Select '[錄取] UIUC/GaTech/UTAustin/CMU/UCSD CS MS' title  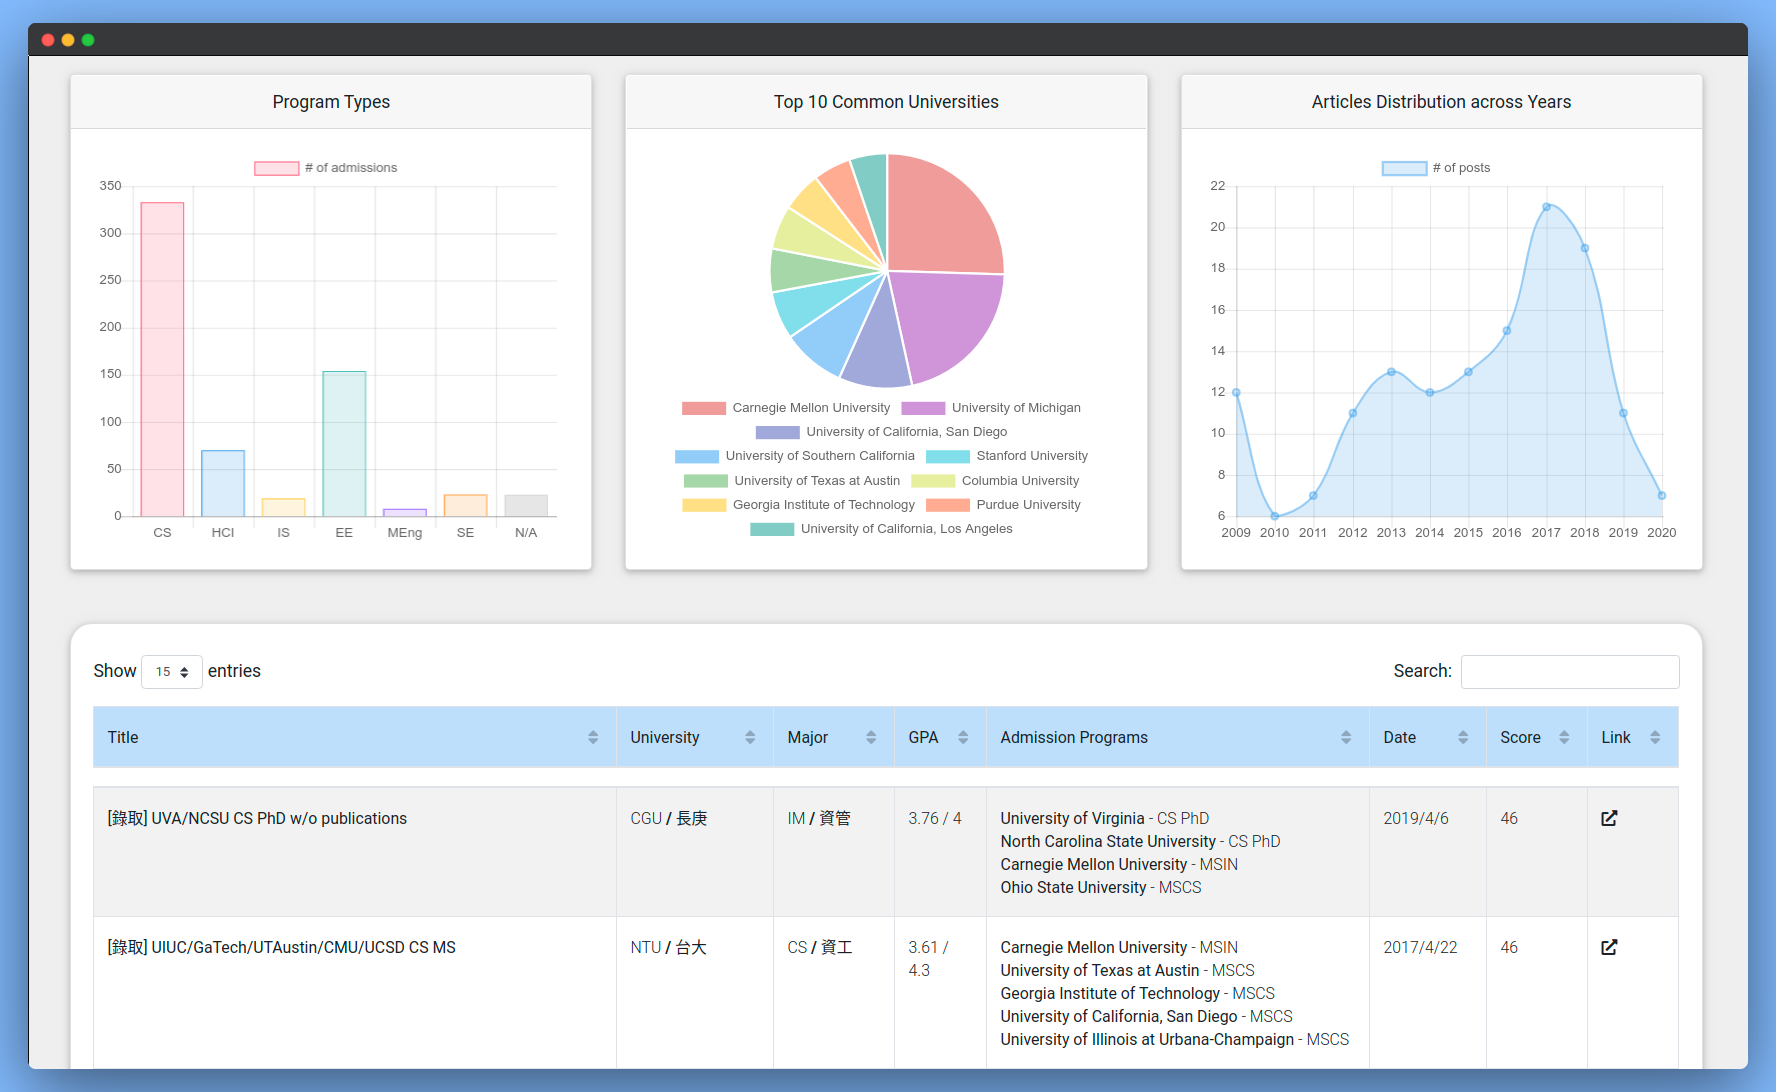coord(281,948)
